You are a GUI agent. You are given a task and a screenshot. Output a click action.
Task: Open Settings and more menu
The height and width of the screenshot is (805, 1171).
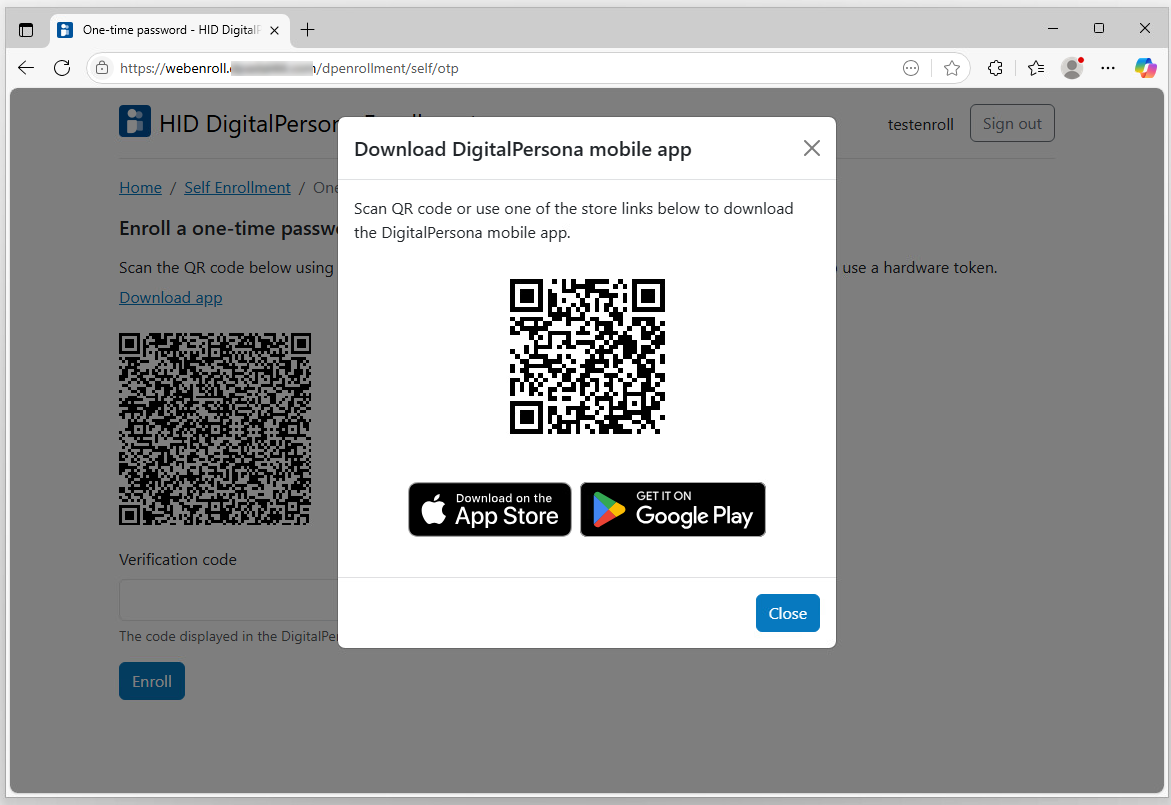[x=1108, y=68]
